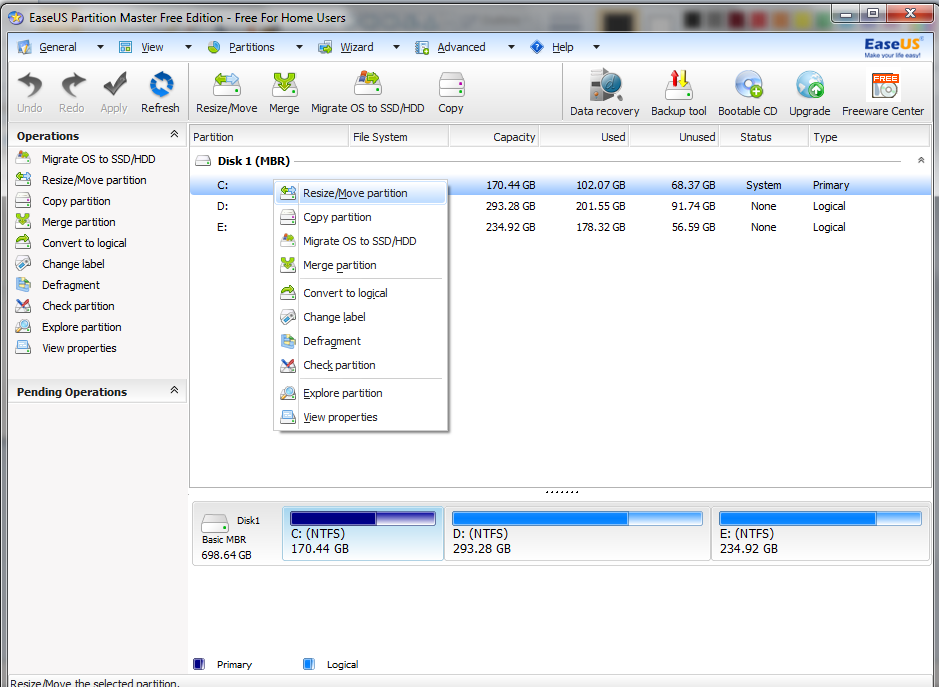Choose Resize/Move partition in Operations panel
The image size is (939, 687).
coord(94,180)
